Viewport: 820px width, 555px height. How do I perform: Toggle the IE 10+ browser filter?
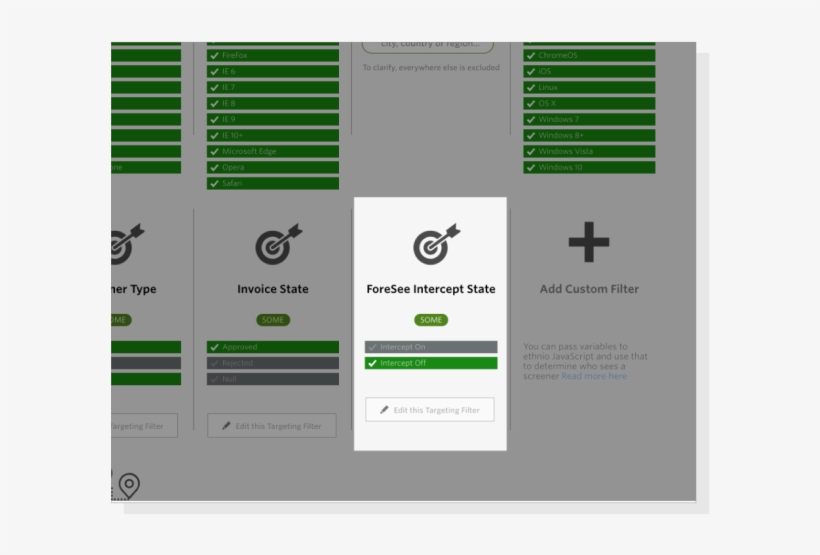point(272,135)
